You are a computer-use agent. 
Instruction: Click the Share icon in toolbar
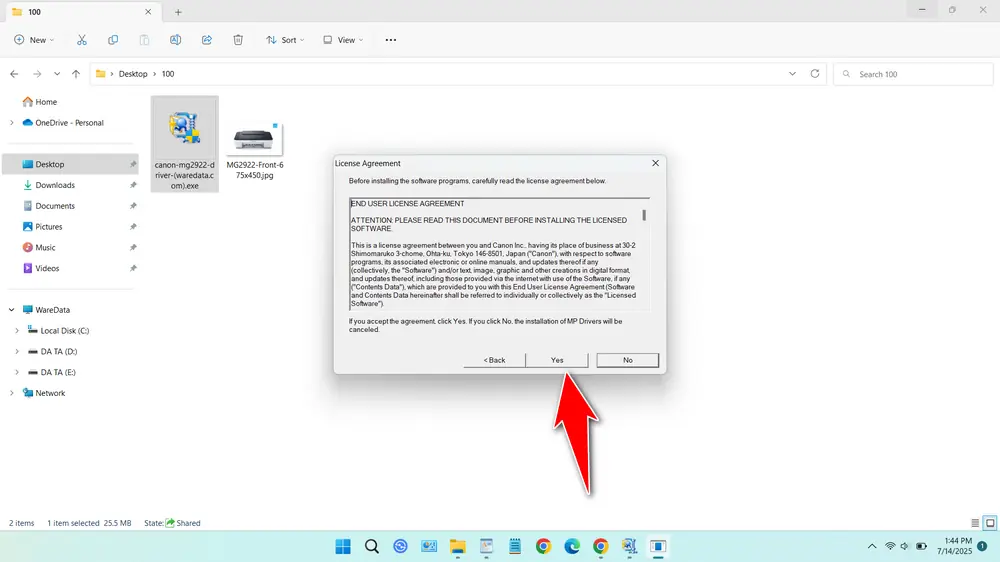tap(207, 40)
